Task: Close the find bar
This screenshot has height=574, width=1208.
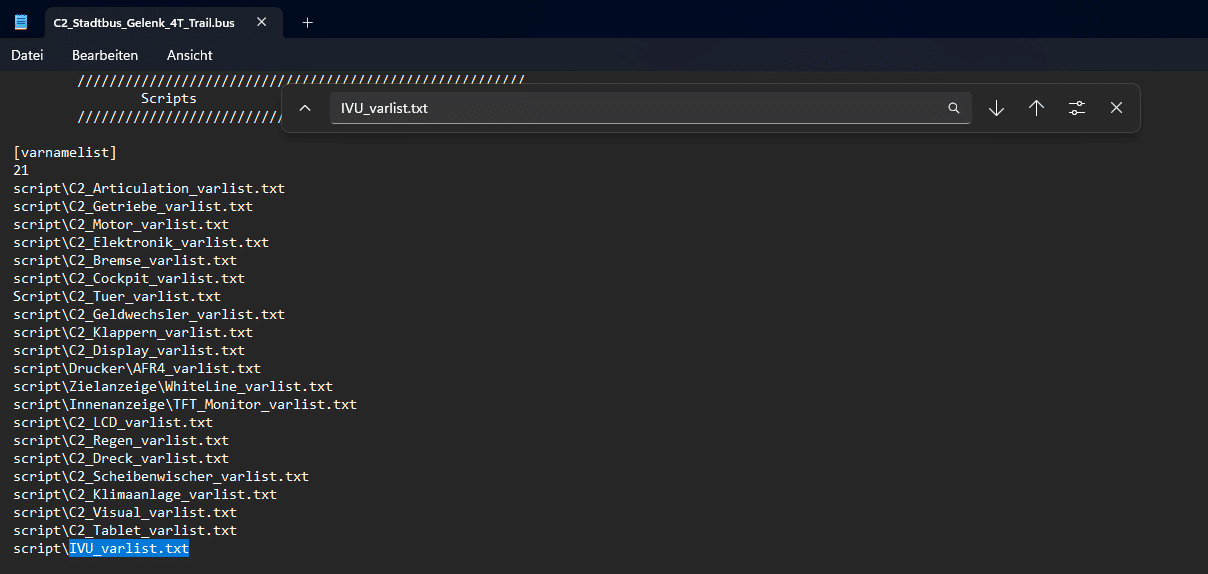Action: (x=1116, y=108)
